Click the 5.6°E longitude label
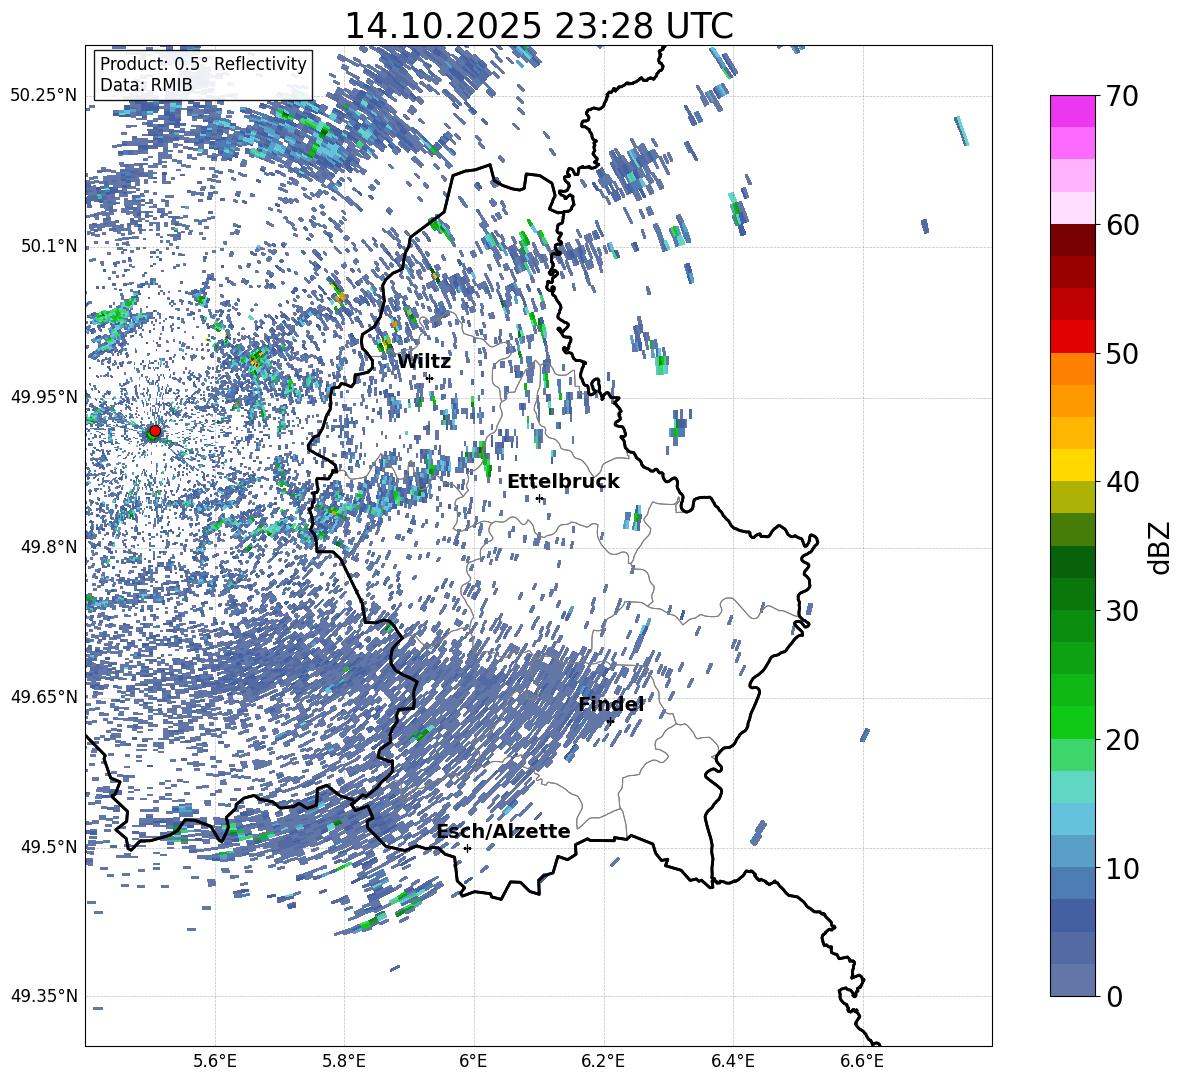Viewport: 1184px width, 1081px height. point(215,1061)
